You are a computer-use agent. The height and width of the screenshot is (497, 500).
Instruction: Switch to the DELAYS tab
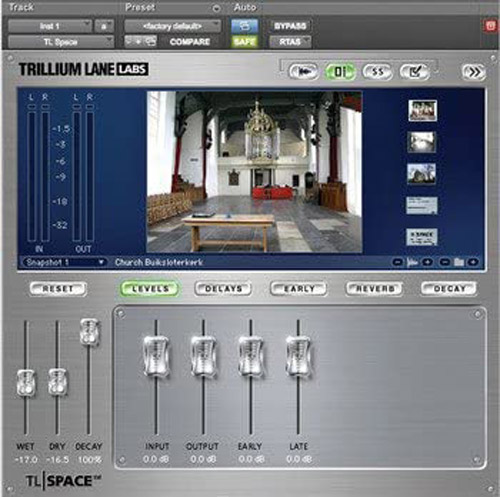pyautogui.click(x=223, y=289)
